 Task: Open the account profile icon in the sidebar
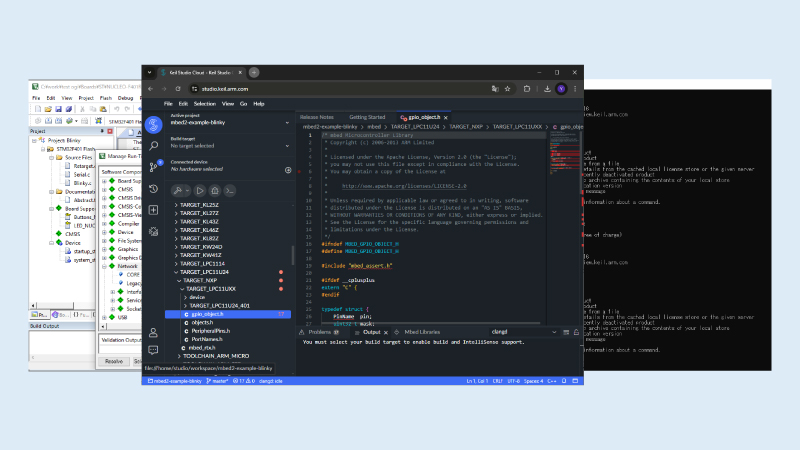[x=153, y=332]
